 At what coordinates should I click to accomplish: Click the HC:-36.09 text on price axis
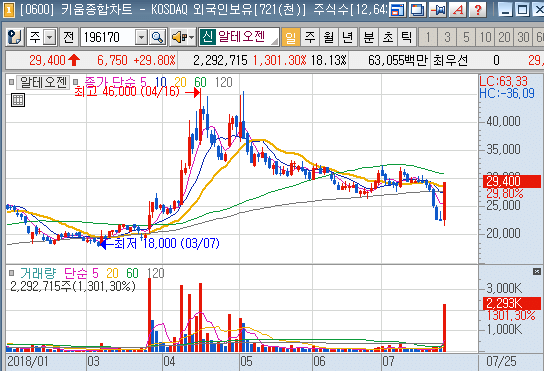[507, 93]
